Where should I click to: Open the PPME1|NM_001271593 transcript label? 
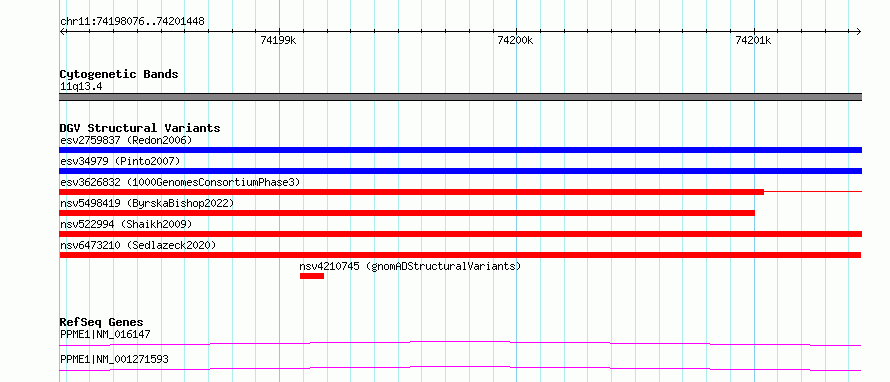point(114,359)
